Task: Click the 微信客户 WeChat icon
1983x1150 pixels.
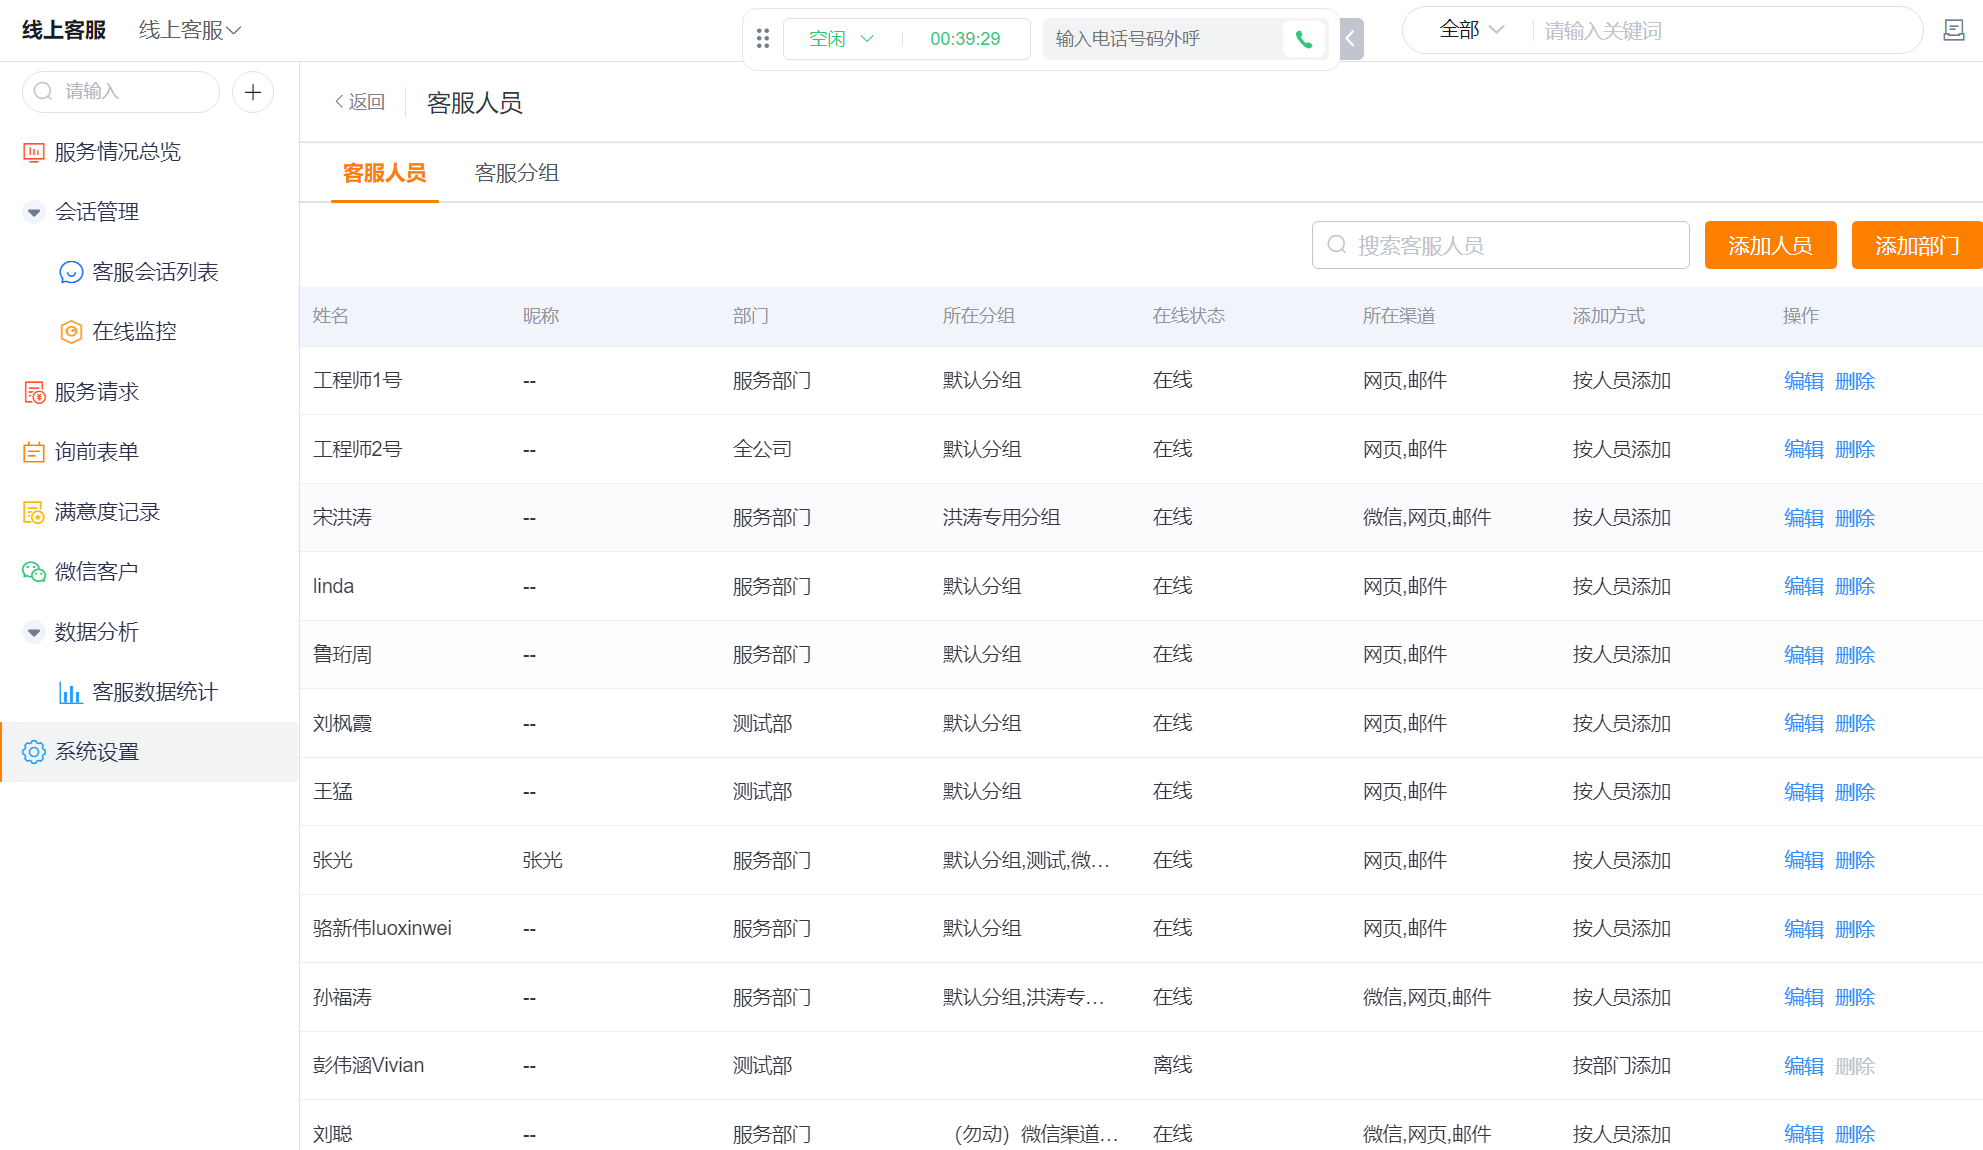Action: pyautogui.click(x=33, y=572)
